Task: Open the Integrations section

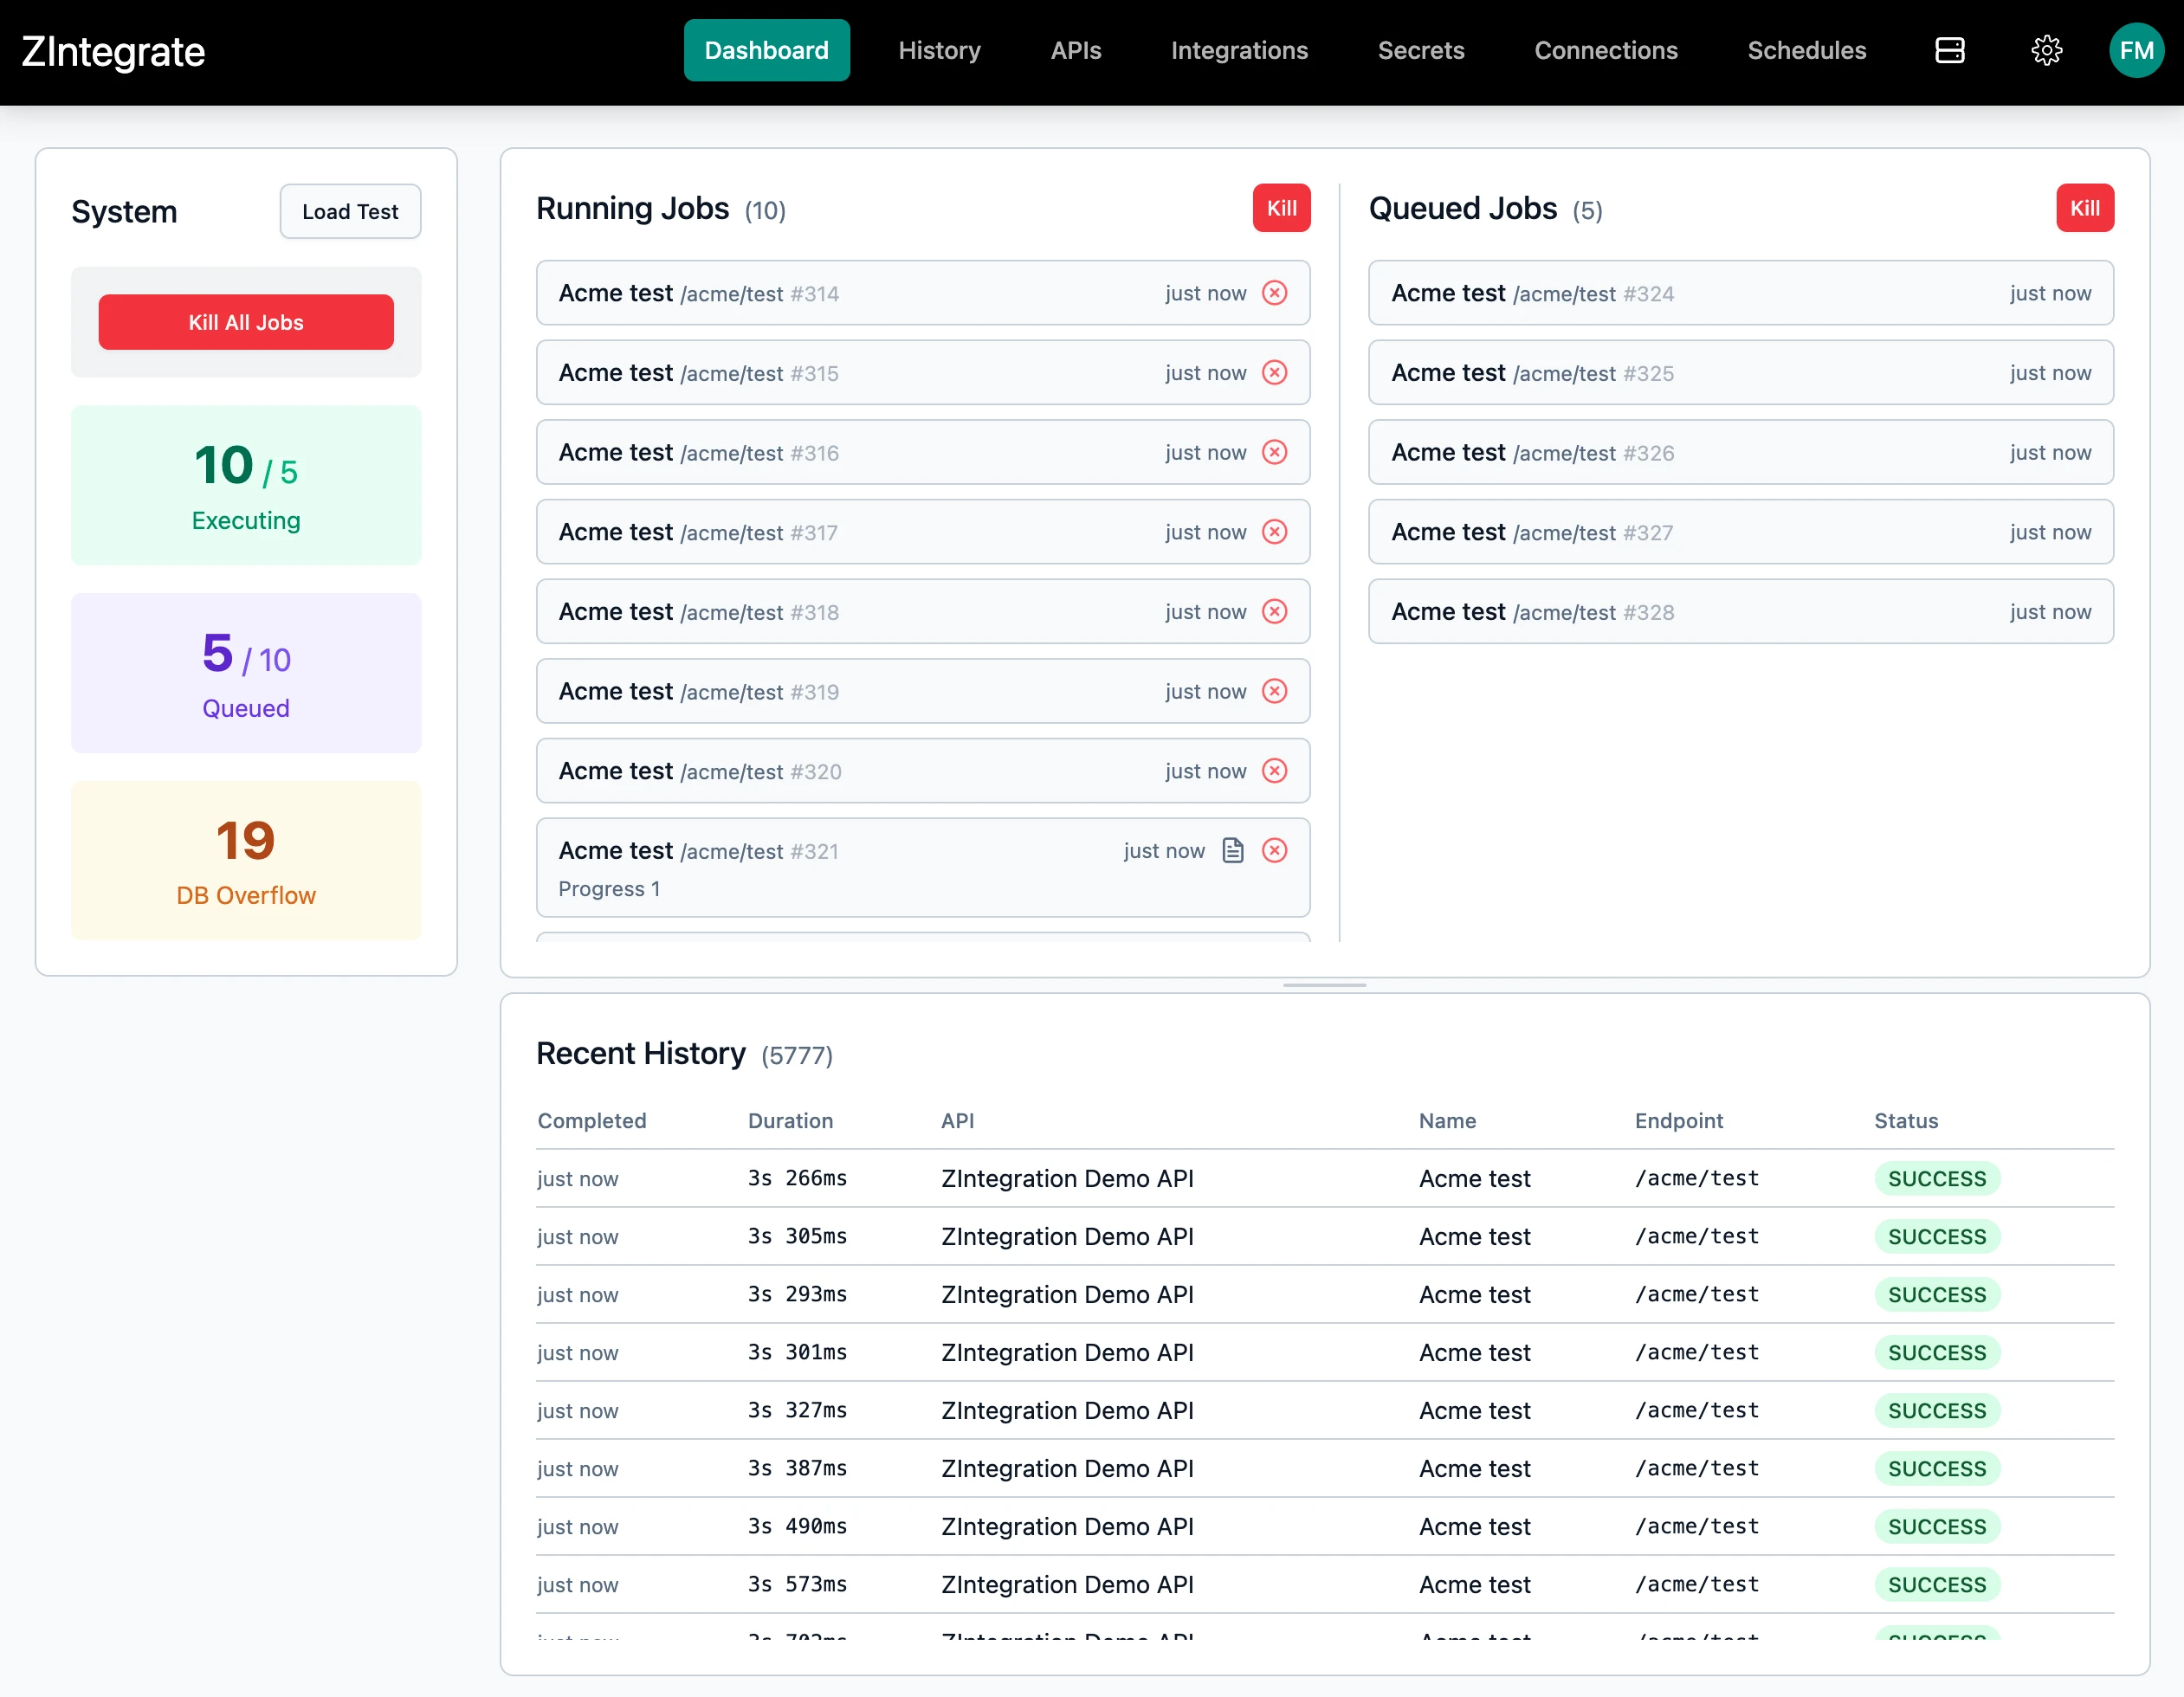Action: (x=1239, y=50)
